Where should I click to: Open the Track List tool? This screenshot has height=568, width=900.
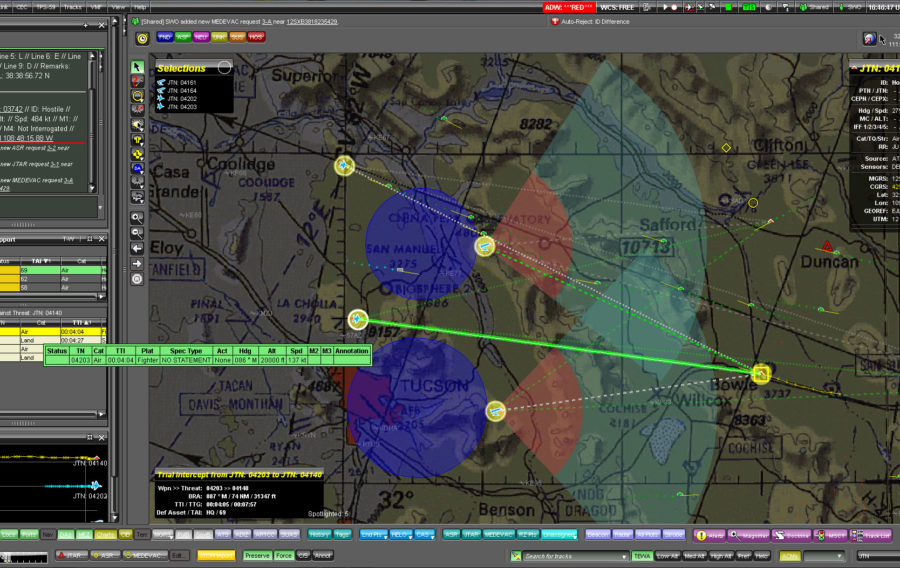click(x=871, y=535)
